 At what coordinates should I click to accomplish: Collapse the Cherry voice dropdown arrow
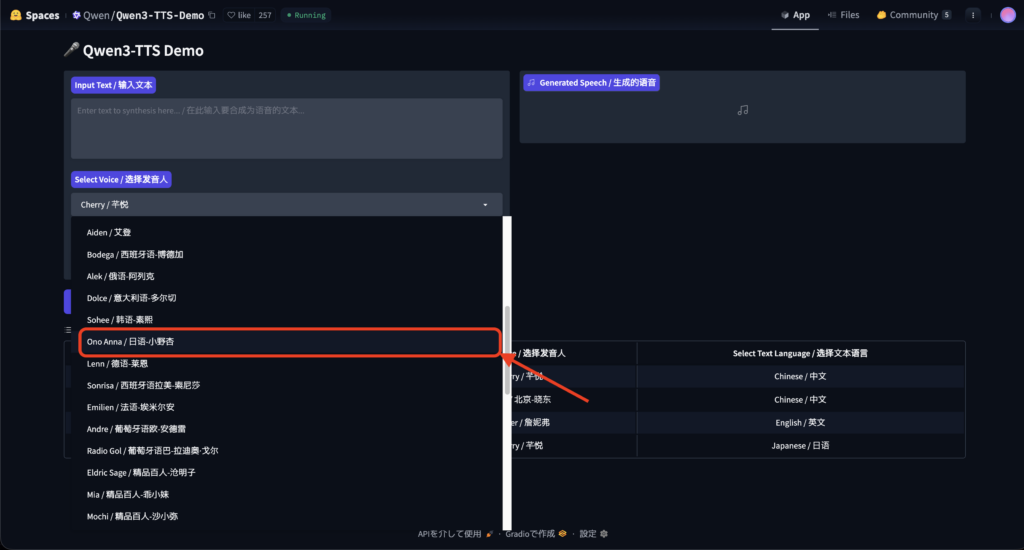485,205
